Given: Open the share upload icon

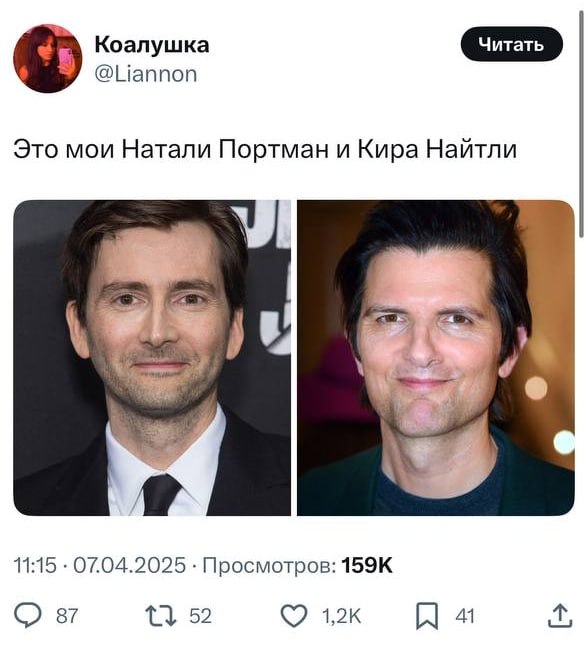Looking at the screenshot, I should [x=560, y=616].
